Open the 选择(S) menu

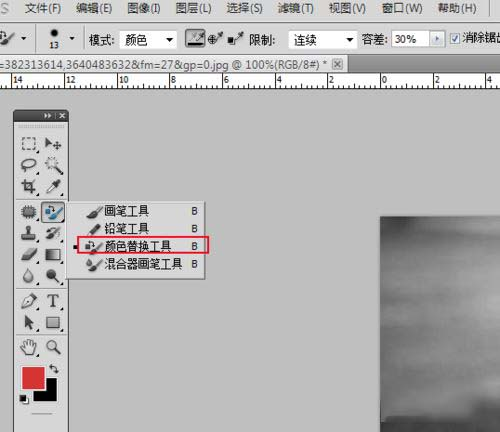tap(244, 8)
